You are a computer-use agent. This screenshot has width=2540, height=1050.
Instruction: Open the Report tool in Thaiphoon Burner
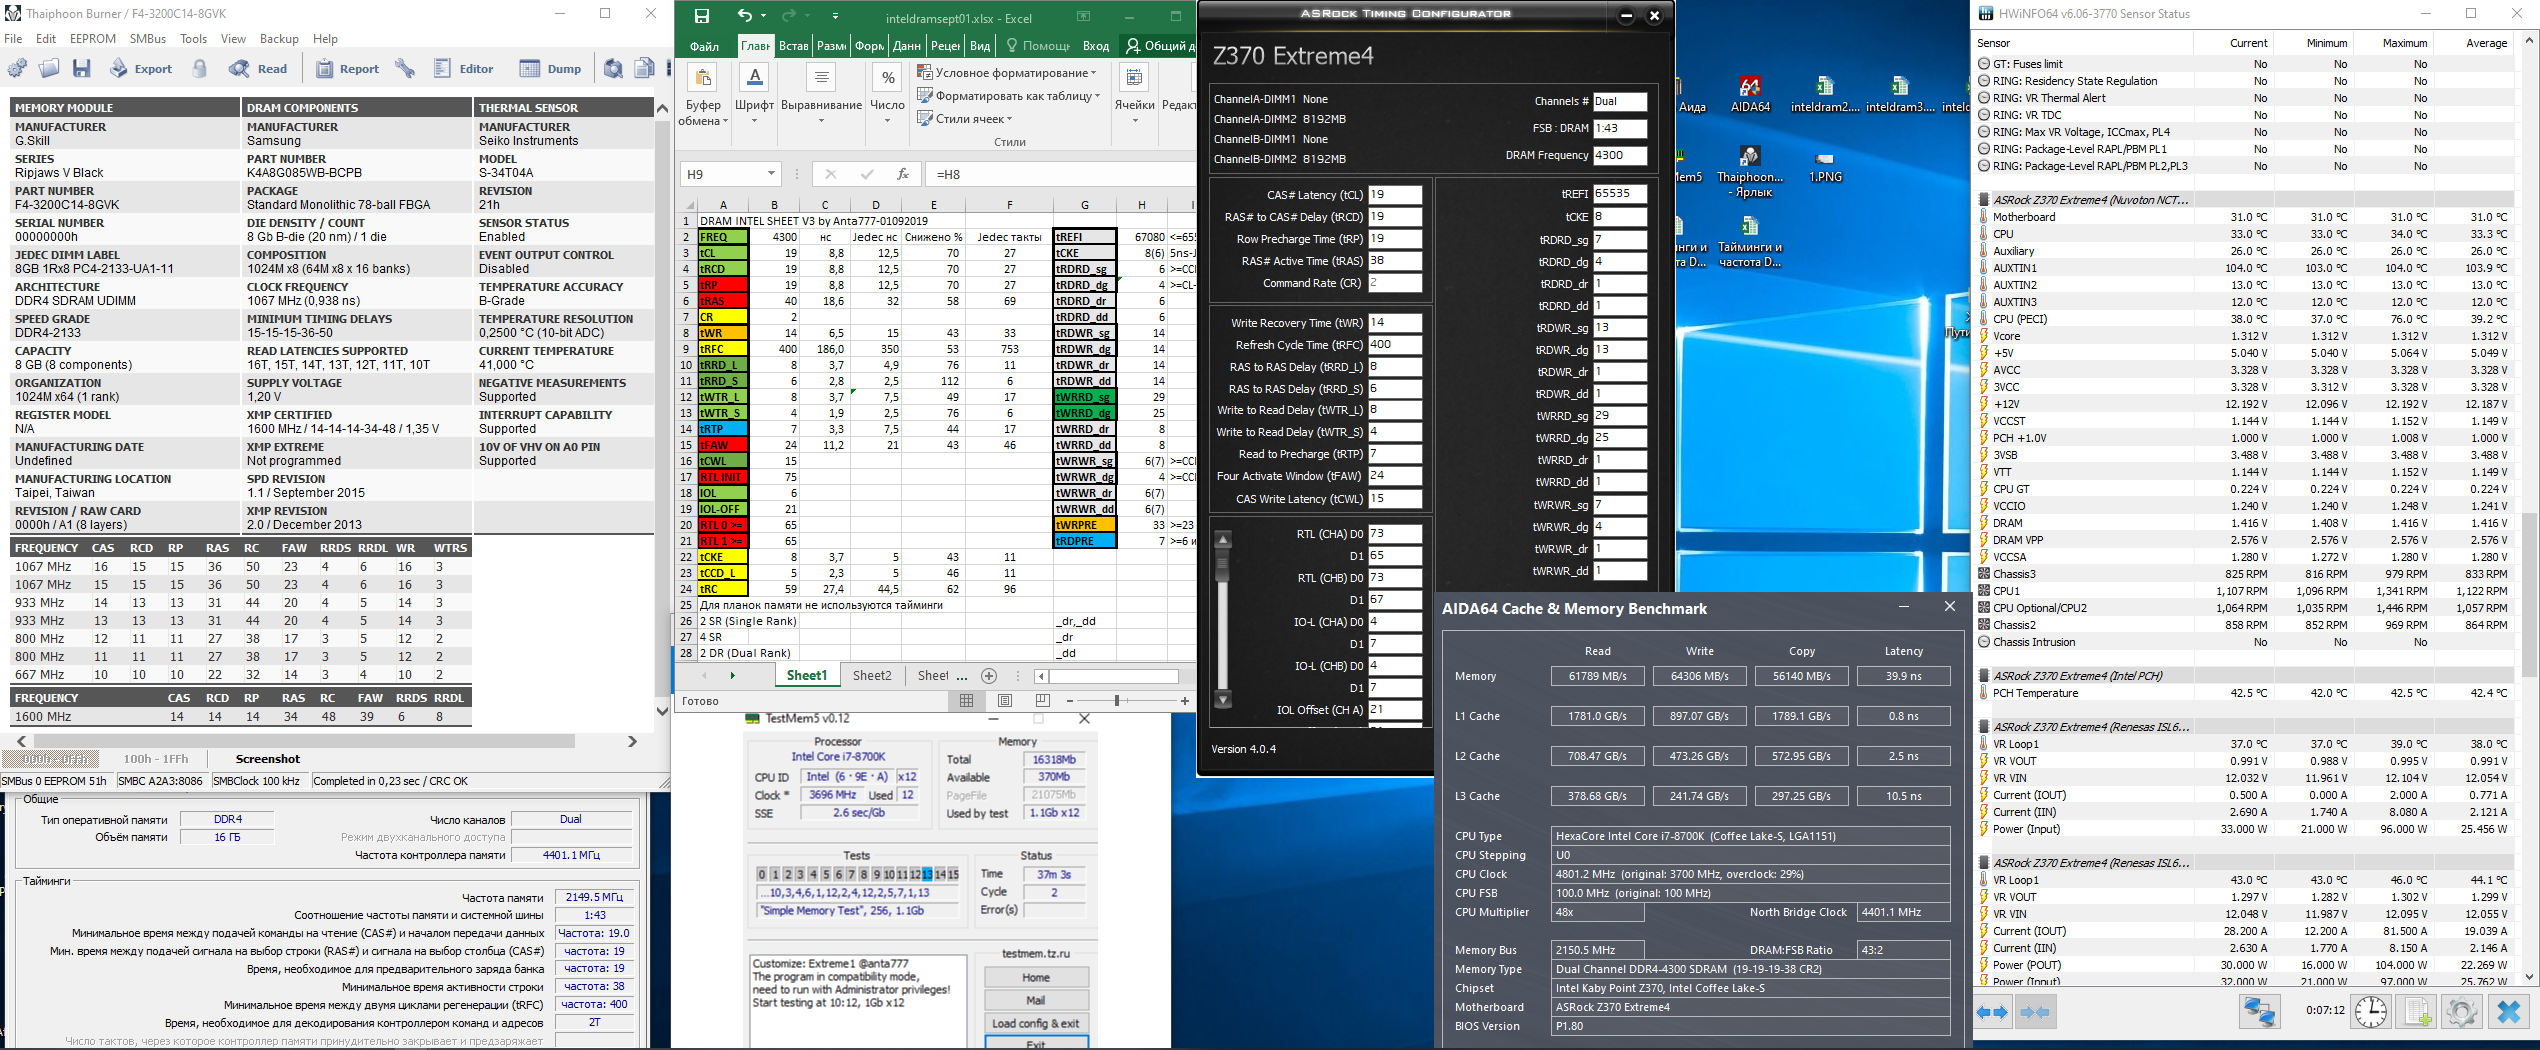click(347, 69)
